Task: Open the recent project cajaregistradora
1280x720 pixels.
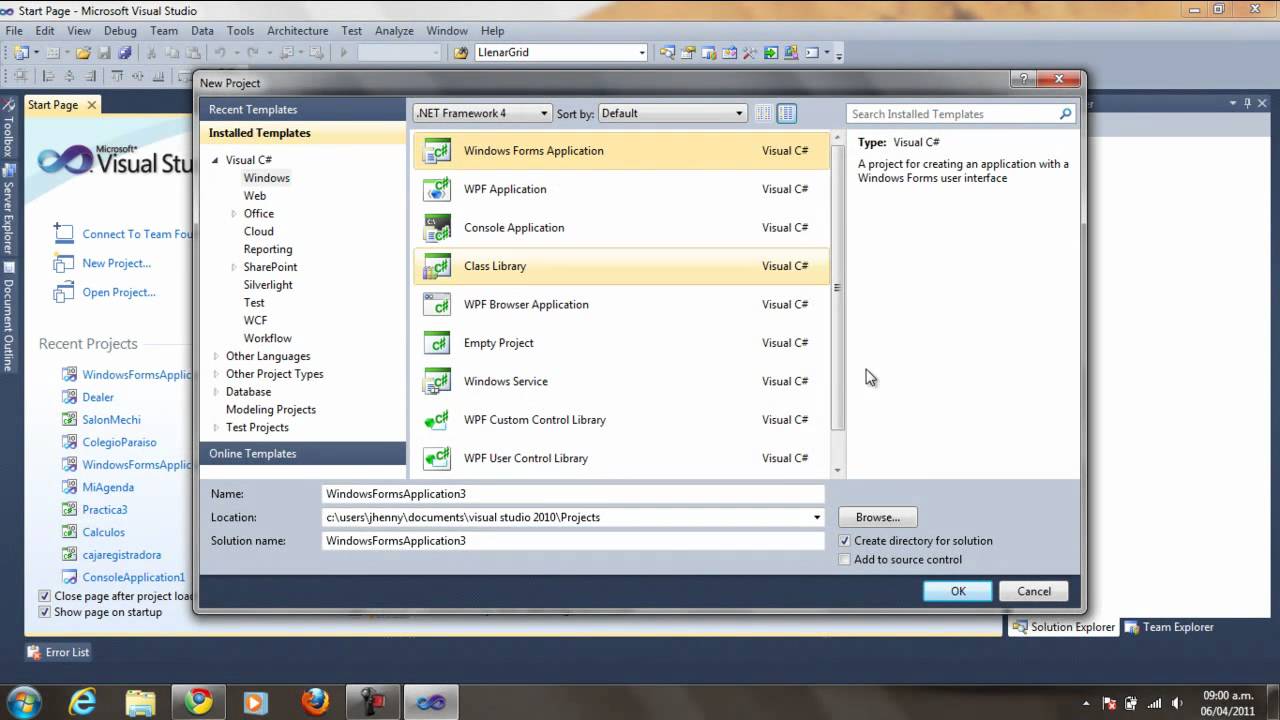Action: click(x=122, y=555)
